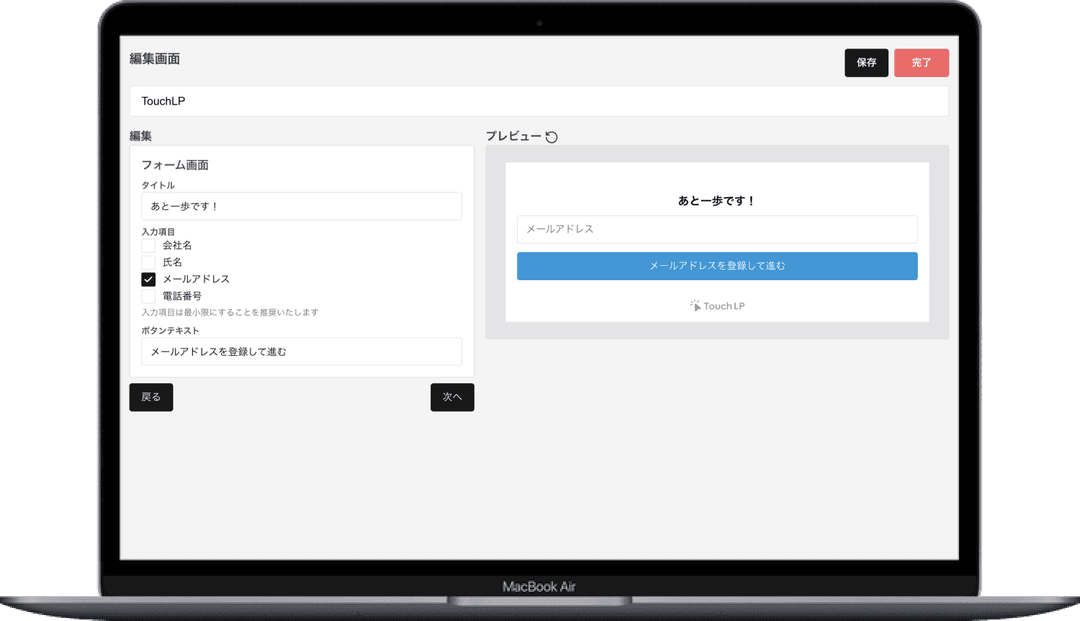Click the タイトル field containing あと一歩です！
The width and height of the screenshot is (1080, 621).
301,206
